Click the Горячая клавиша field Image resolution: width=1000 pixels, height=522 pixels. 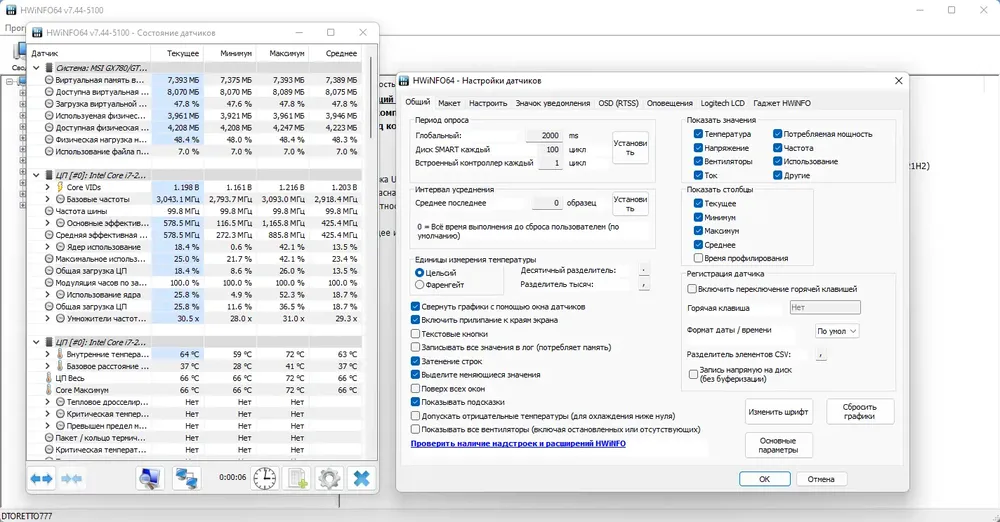pos(825,308)
